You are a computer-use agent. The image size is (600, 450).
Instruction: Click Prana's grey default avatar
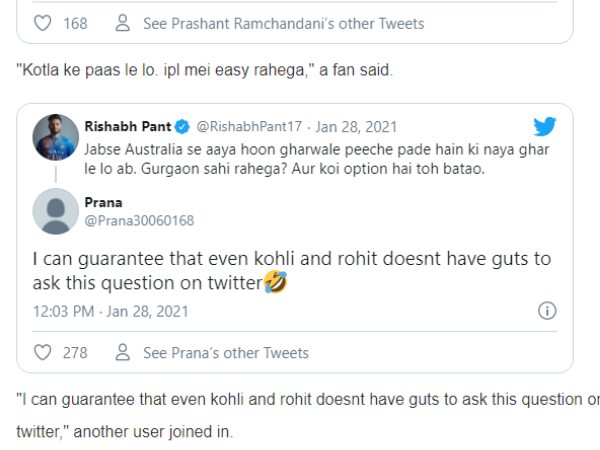click(53, 209)
